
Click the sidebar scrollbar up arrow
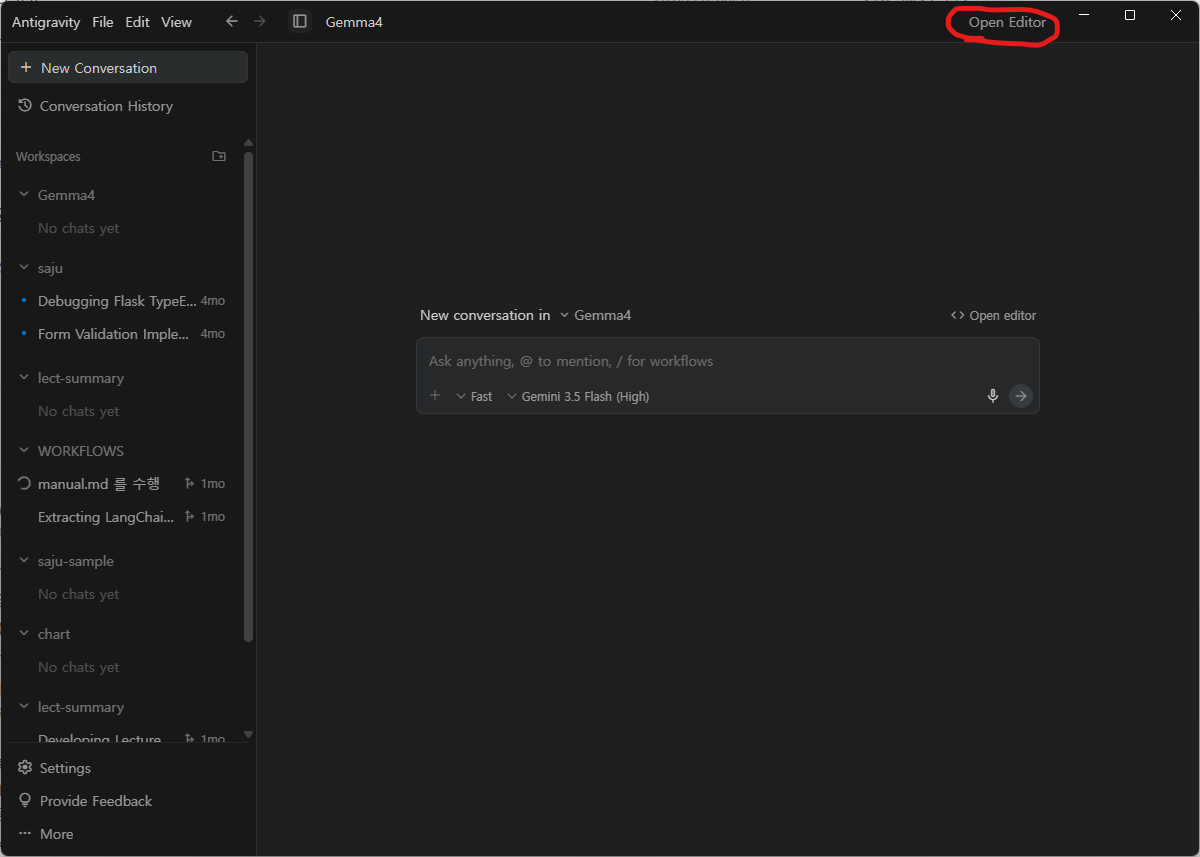(248, 143)
